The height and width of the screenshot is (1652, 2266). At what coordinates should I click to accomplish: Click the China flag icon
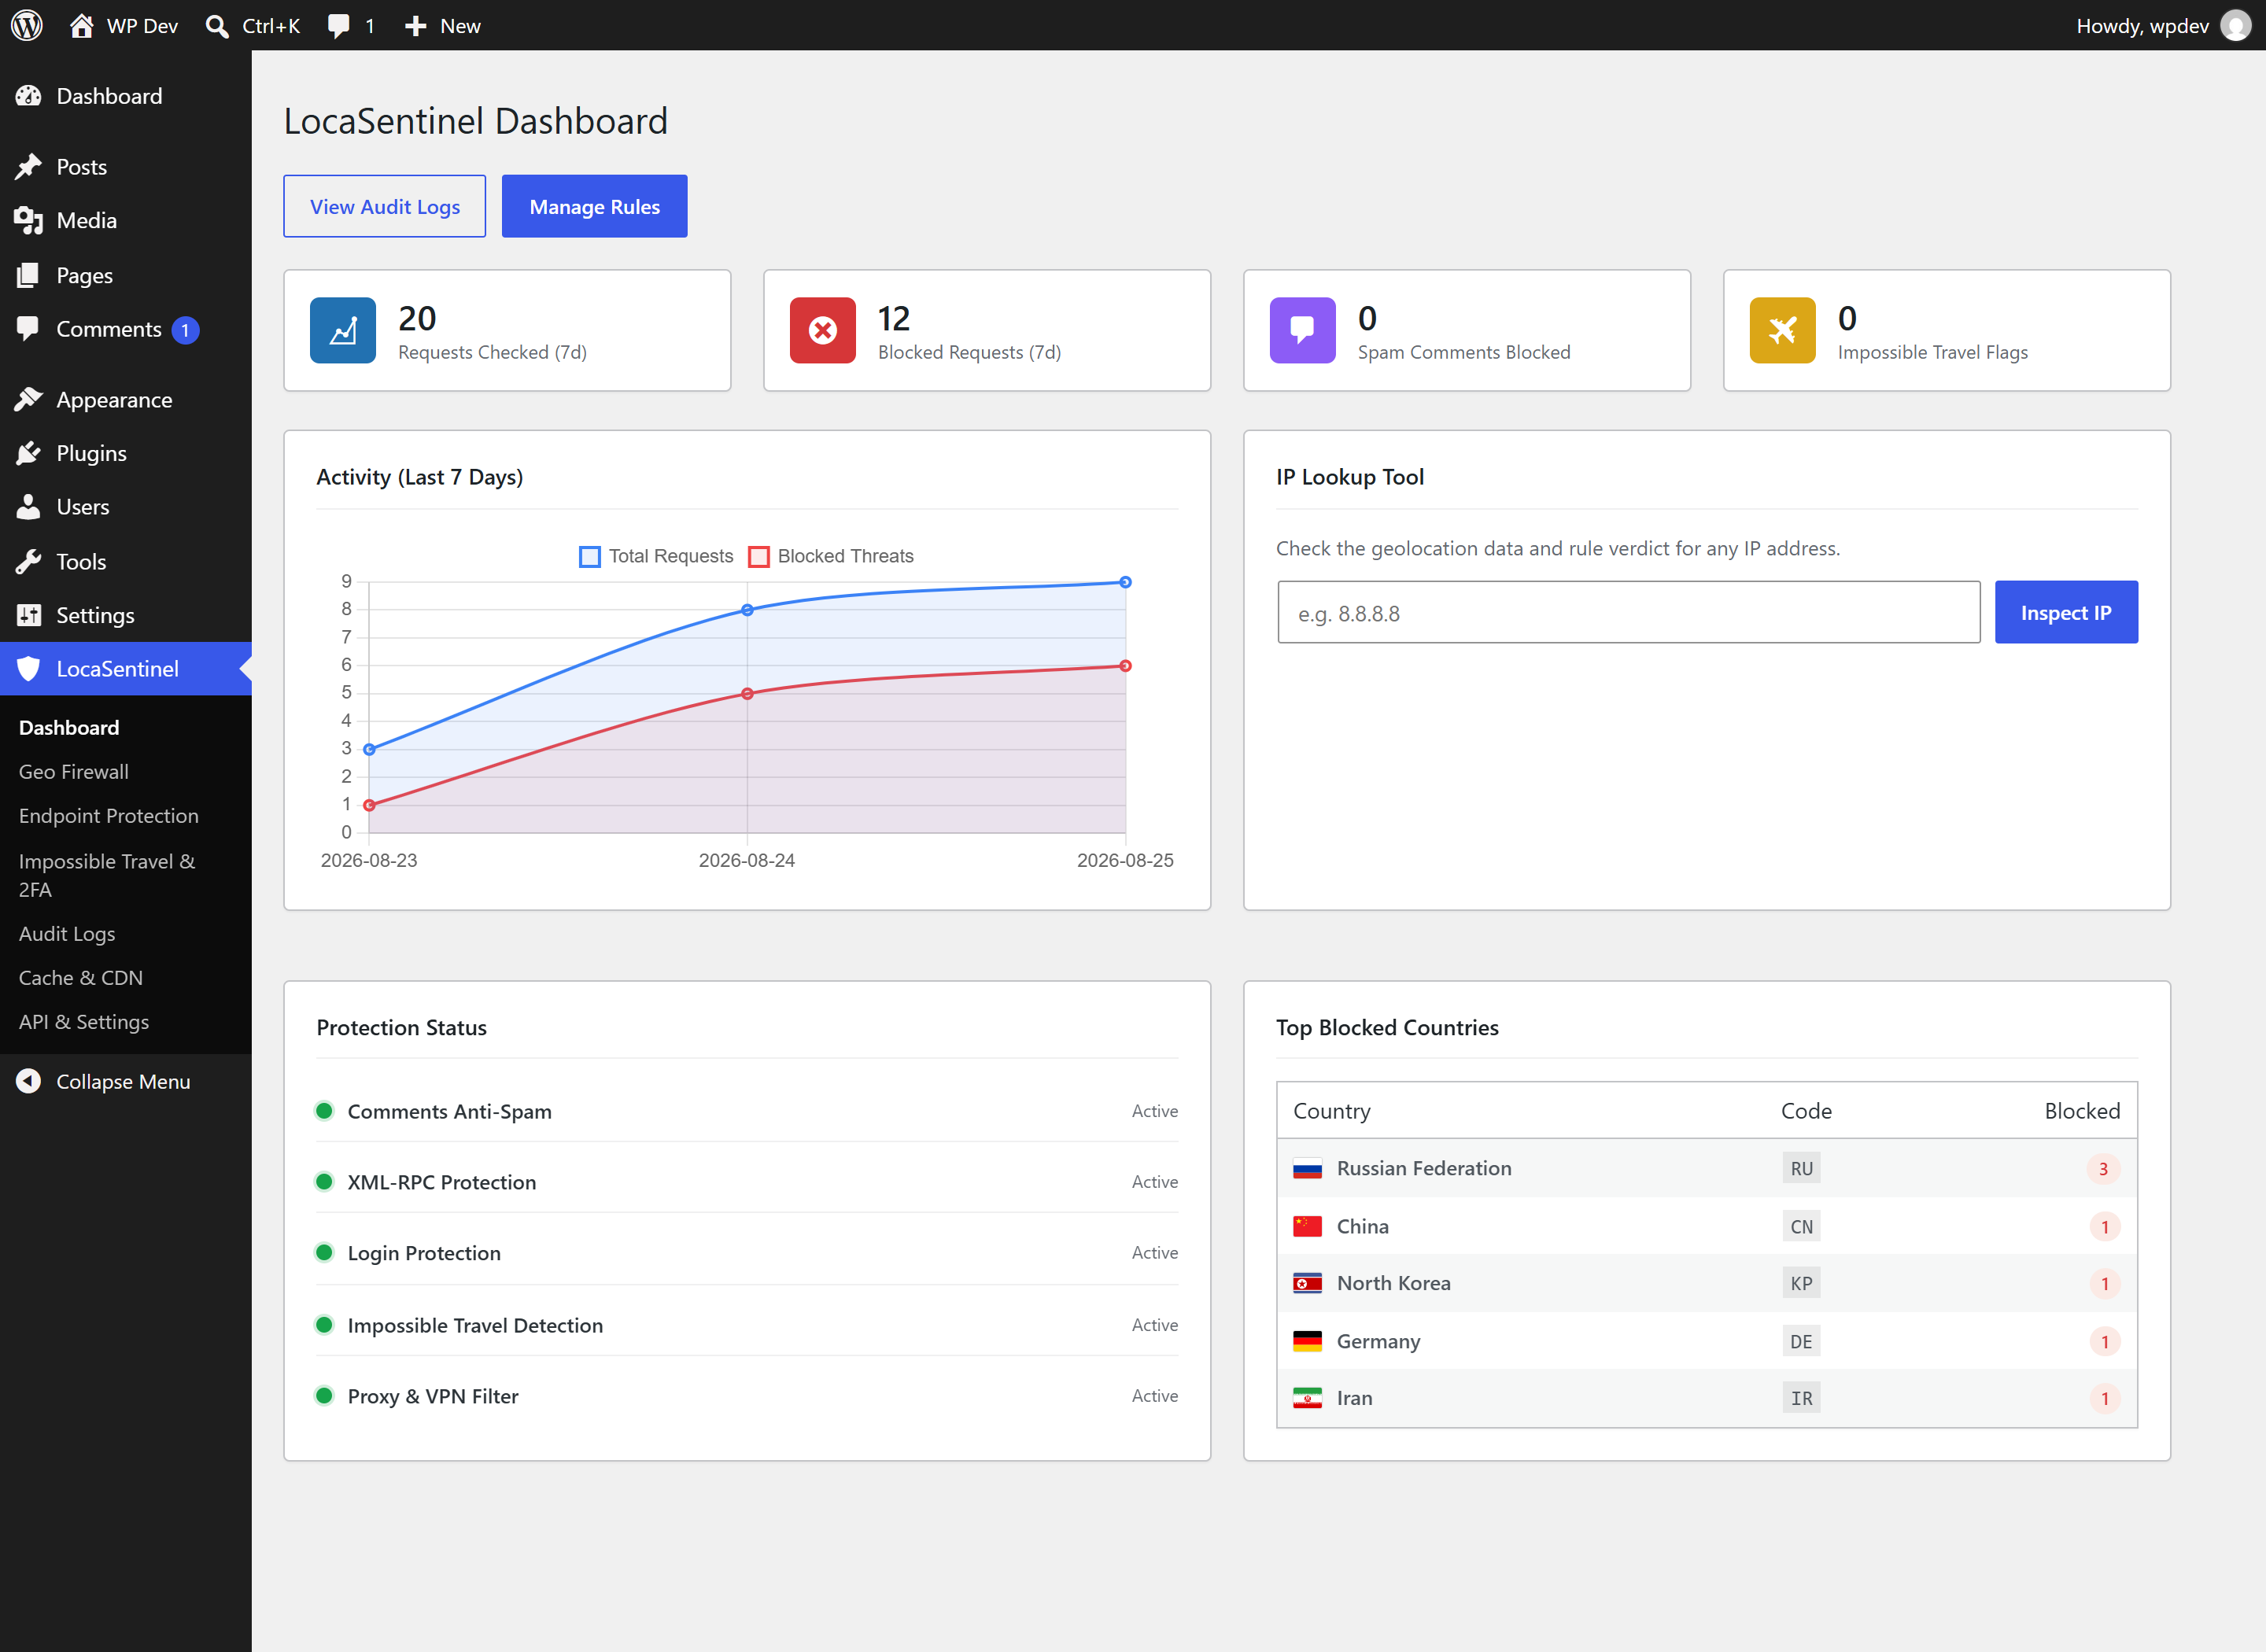point(1307,1226)
